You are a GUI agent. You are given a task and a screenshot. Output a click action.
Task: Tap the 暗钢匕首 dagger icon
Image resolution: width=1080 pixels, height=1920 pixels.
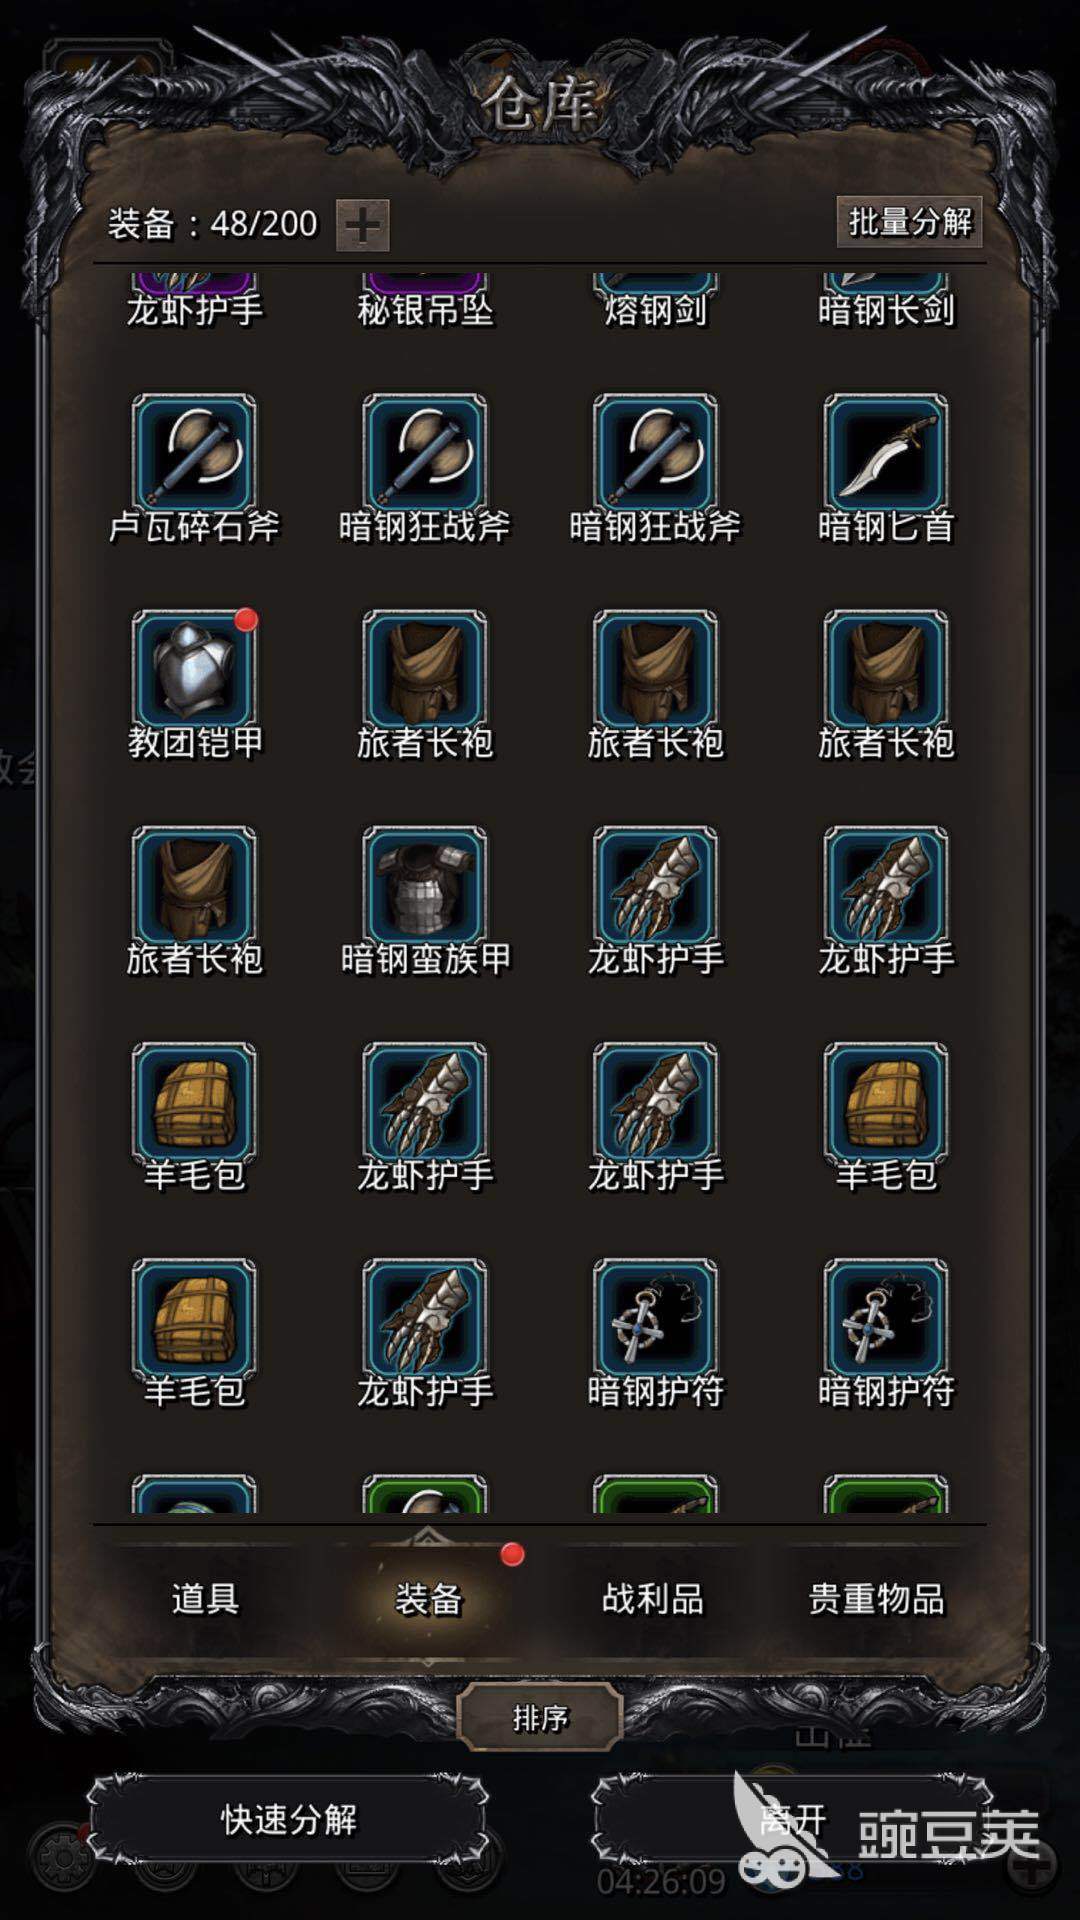885,452
